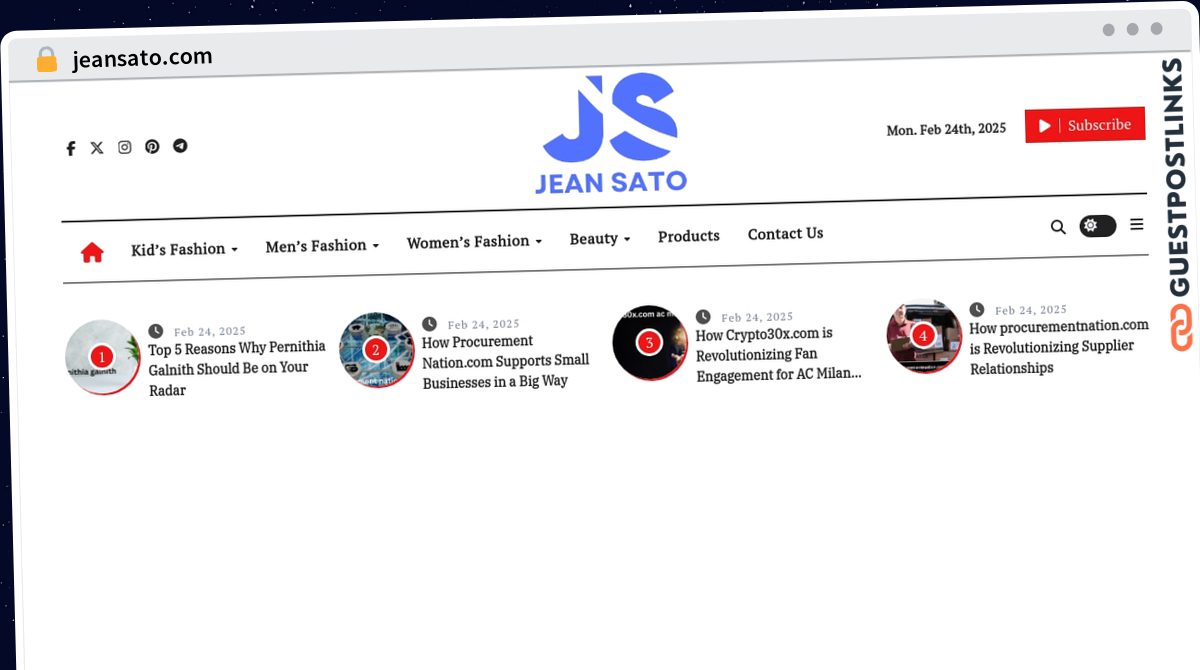Screen dimensions: 1200x670
Task: Click the Subscribe button
Action: (x=1085, y=125)
